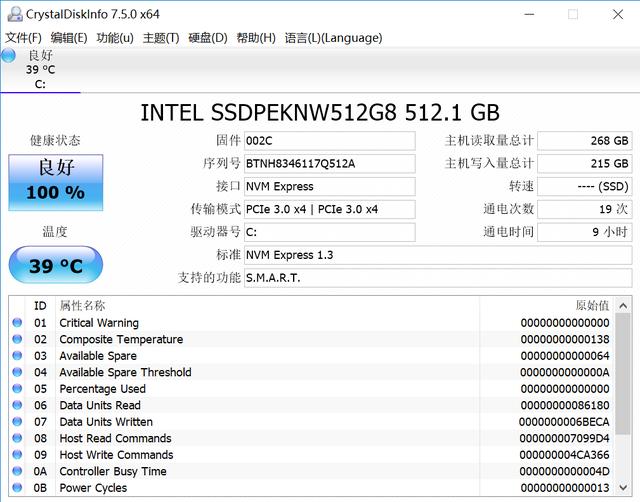This screenshot has height=502, width=640.
Task: Select the Critical Warning attribute name
Action: pyautogui.click(x=99, y=323)
